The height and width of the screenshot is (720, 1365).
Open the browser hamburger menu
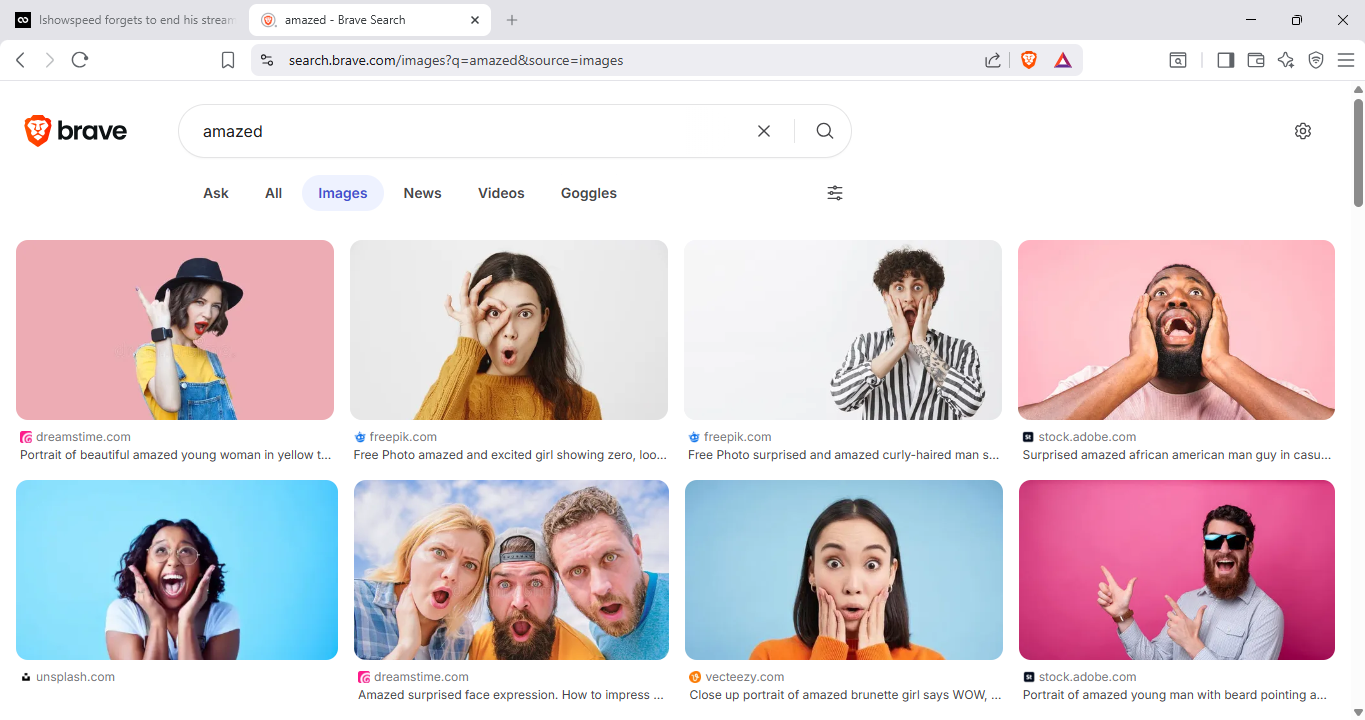(1346, 60)
